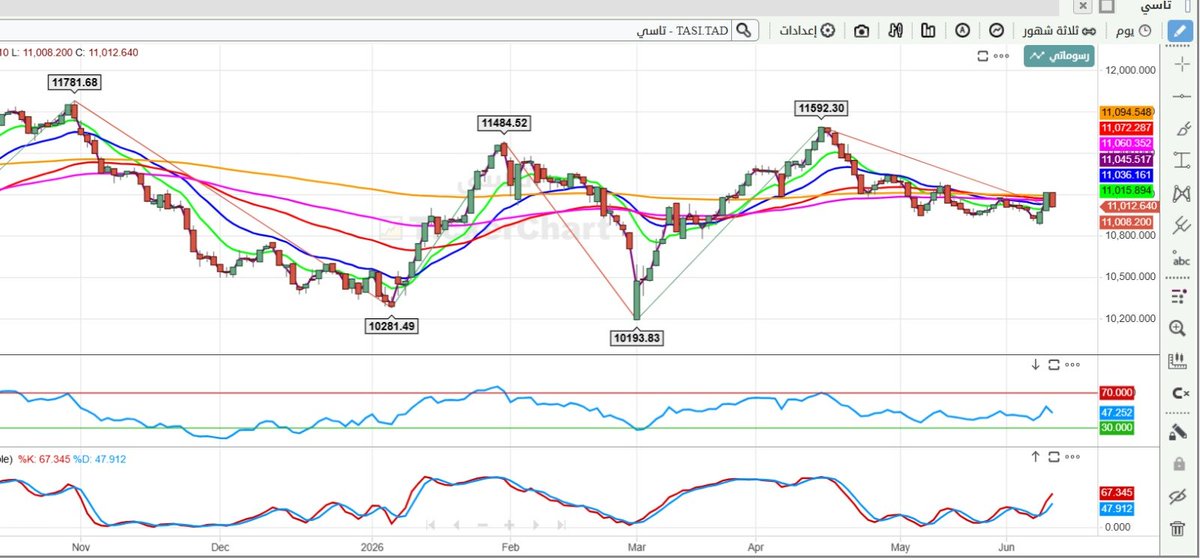Screen dimensions: 1200x560
Task: Click the orange 11,094.548 price label
Action: 1127,113
